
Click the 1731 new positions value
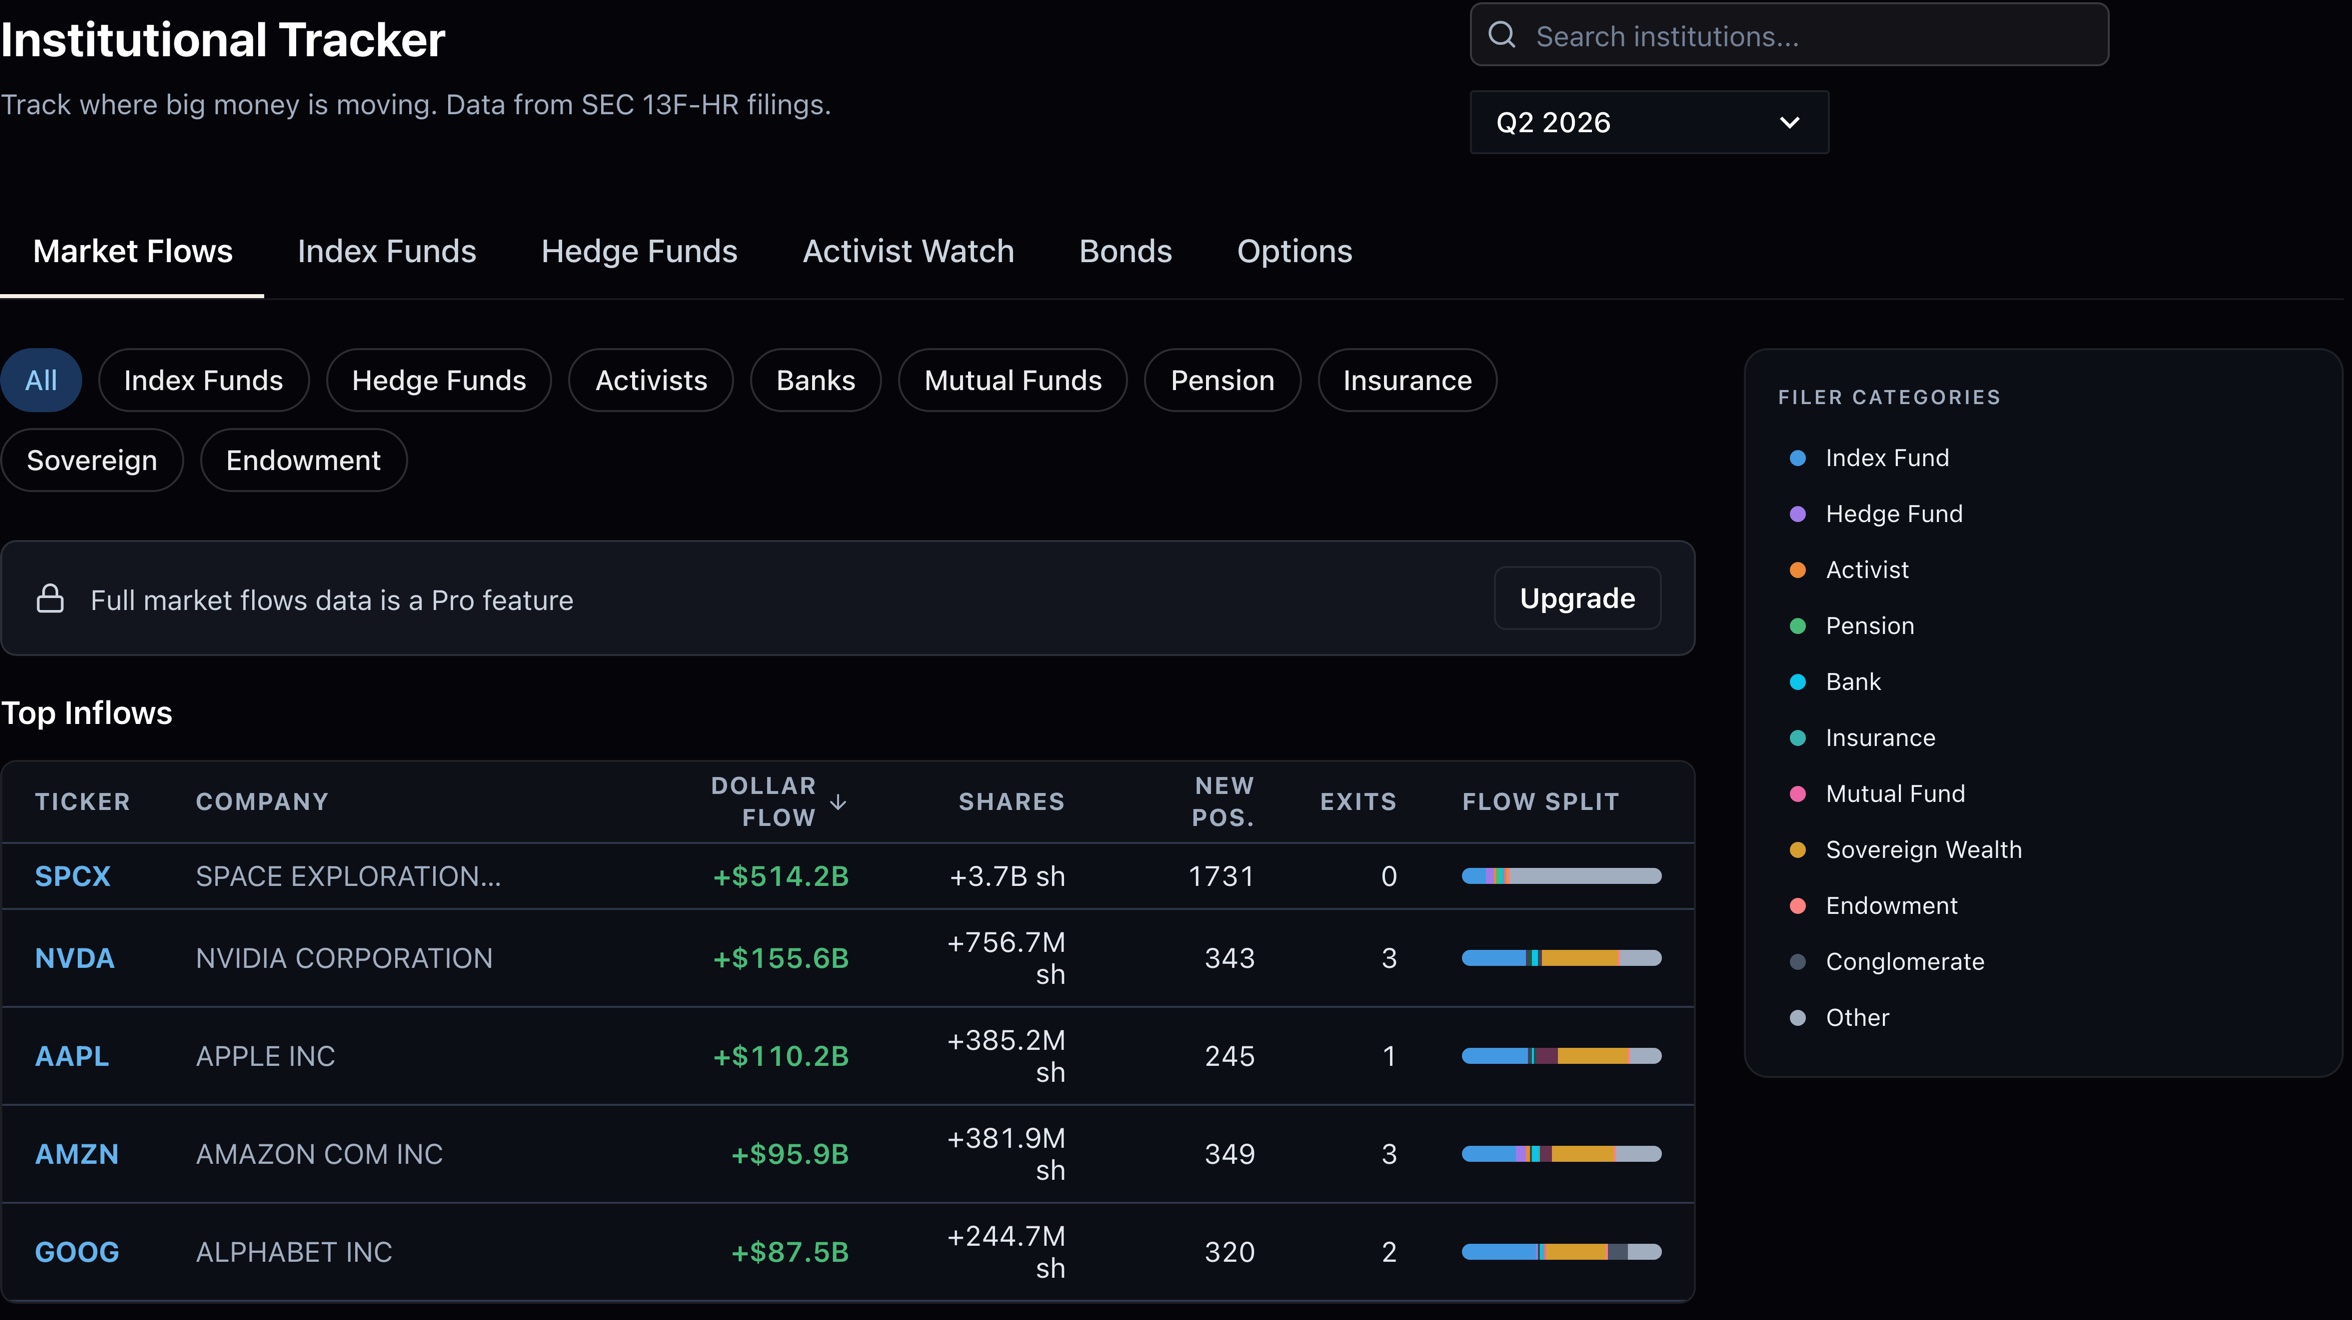coord(1221,876)
